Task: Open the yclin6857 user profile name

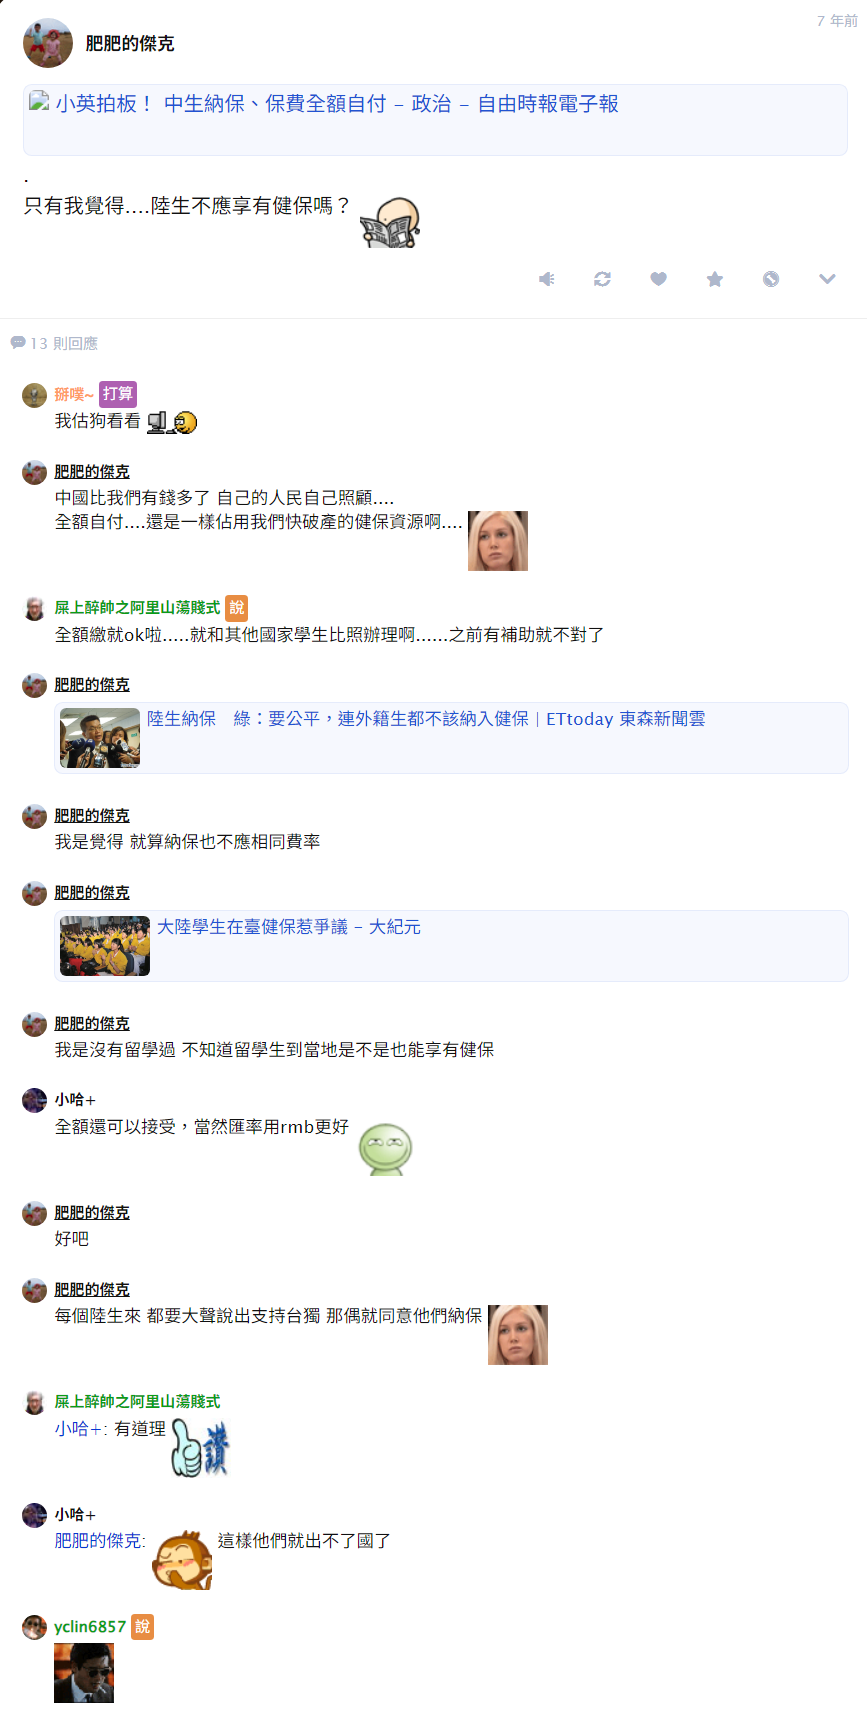Action: click(x=90, y=1627)
